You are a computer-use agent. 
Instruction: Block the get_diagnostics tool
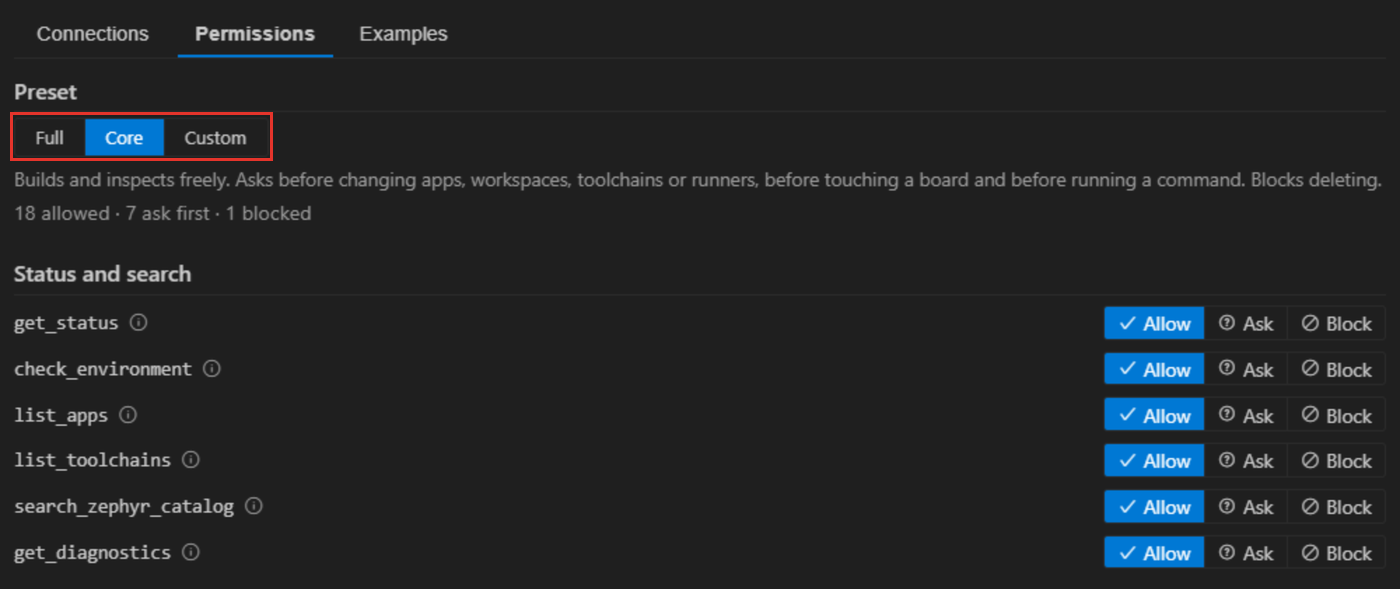click(1336, 552)
